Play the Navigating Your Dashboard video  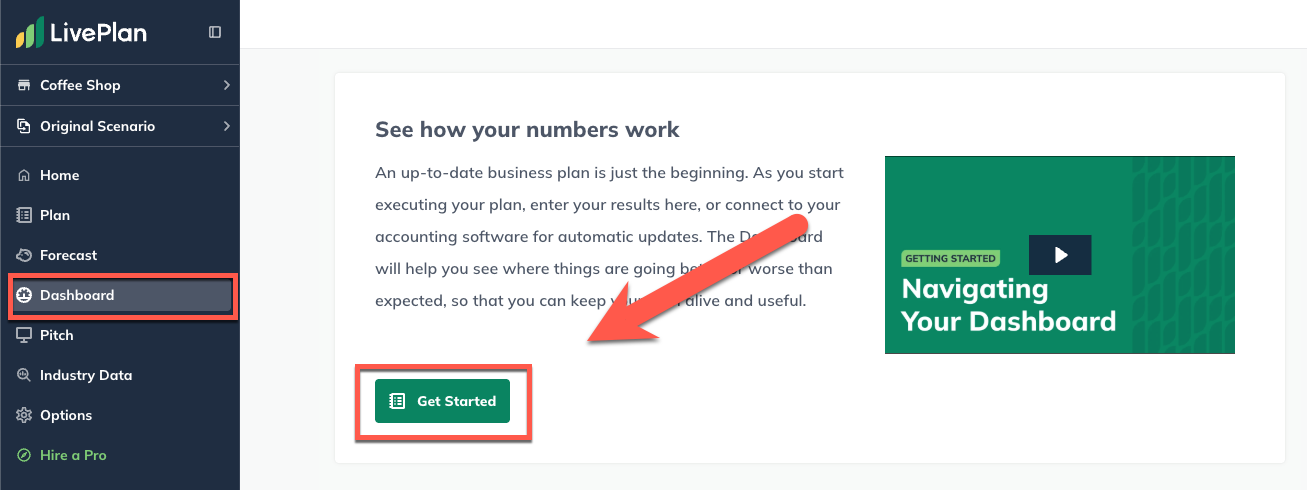click(x=1060, y=255)
